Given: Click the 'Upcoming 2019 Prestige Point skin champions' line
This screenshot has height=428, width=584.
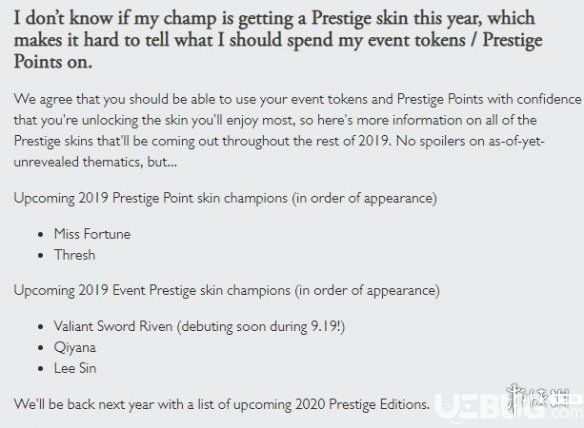Looking at the screenshot, I should [x=225, y=198].
